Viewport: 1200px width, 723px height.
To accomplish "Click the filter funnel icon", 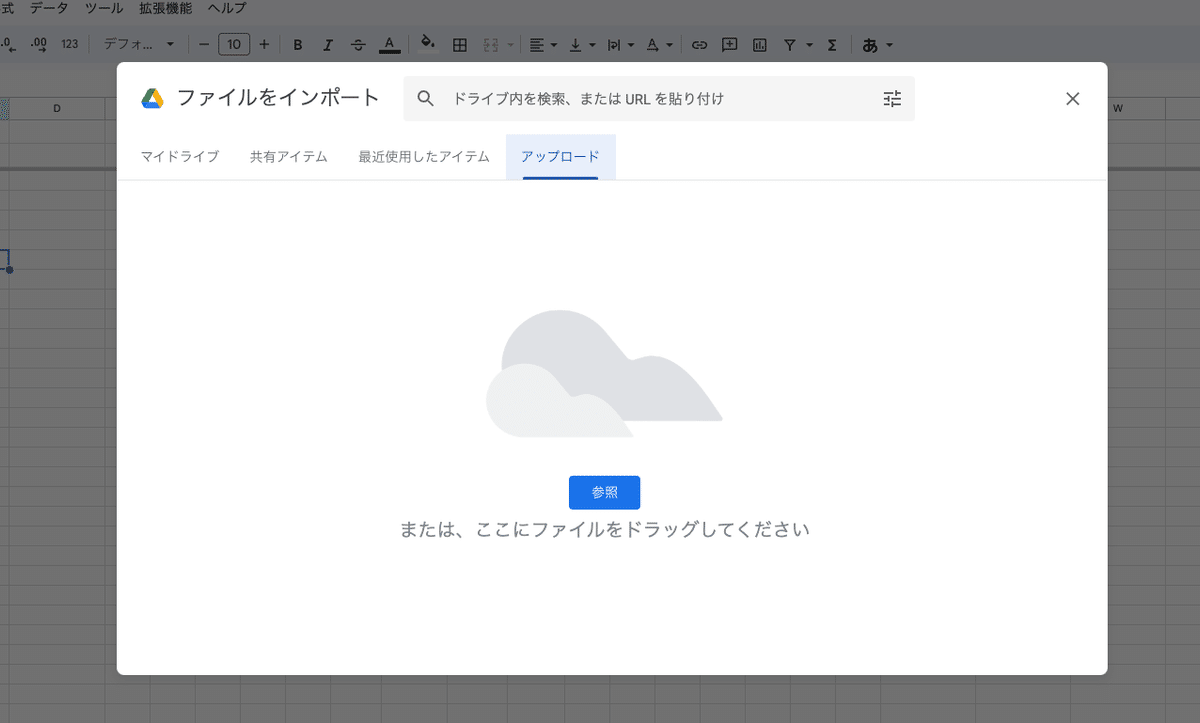I will 790,44.
